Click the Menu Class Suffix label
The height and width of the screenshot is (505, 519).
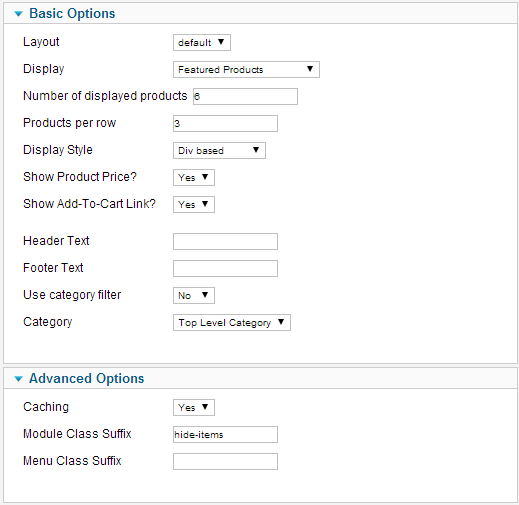point(72,461)
